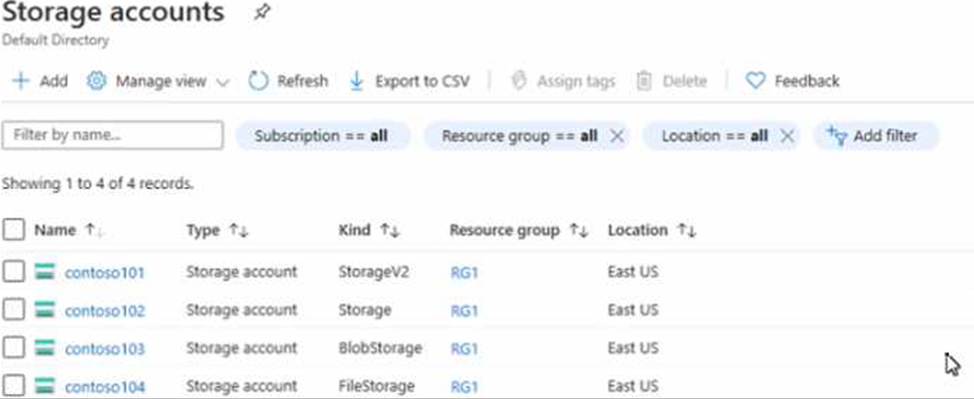Screen dimensions: 974x399
Task: Click the Assign tags icon
Action: [x=519, y=81]
